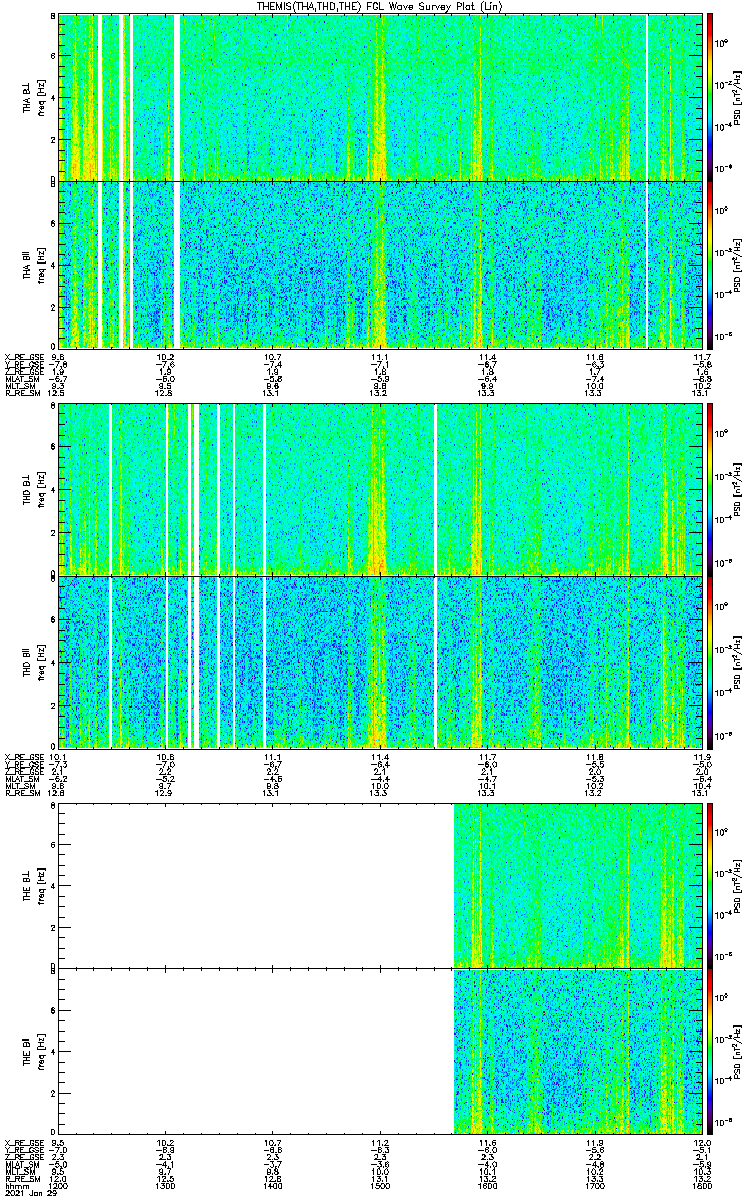
Task: Click the 'R_RE_SM' row label under THA panels
Action: tap(21, 393)
